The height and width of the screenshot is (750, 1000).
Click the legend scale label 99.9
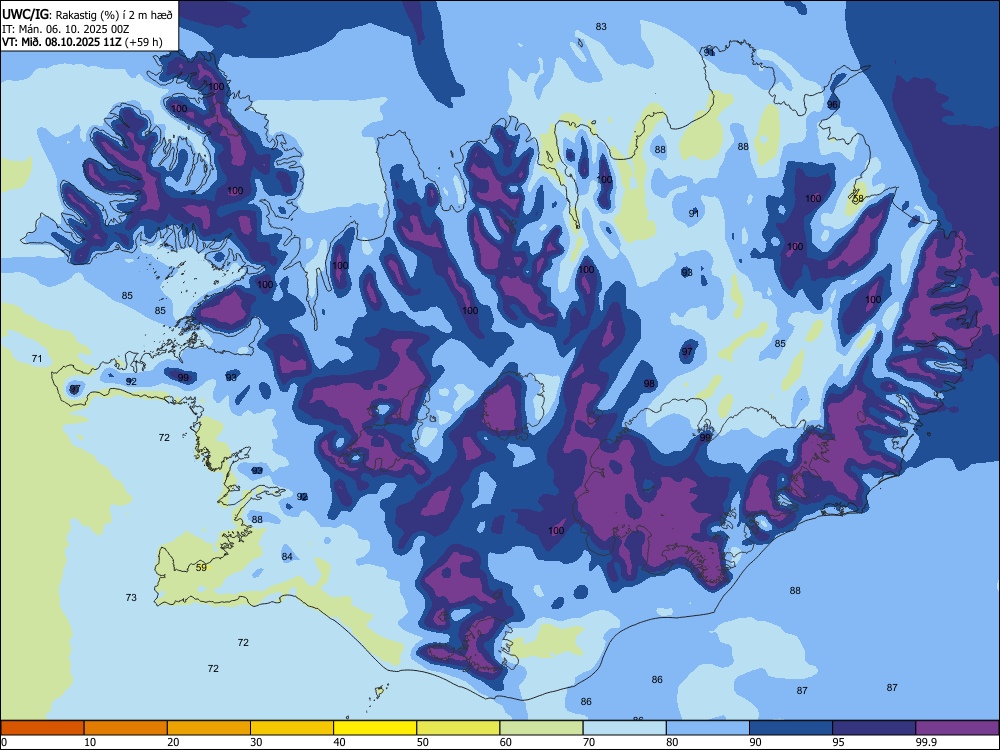coord(925,742)
